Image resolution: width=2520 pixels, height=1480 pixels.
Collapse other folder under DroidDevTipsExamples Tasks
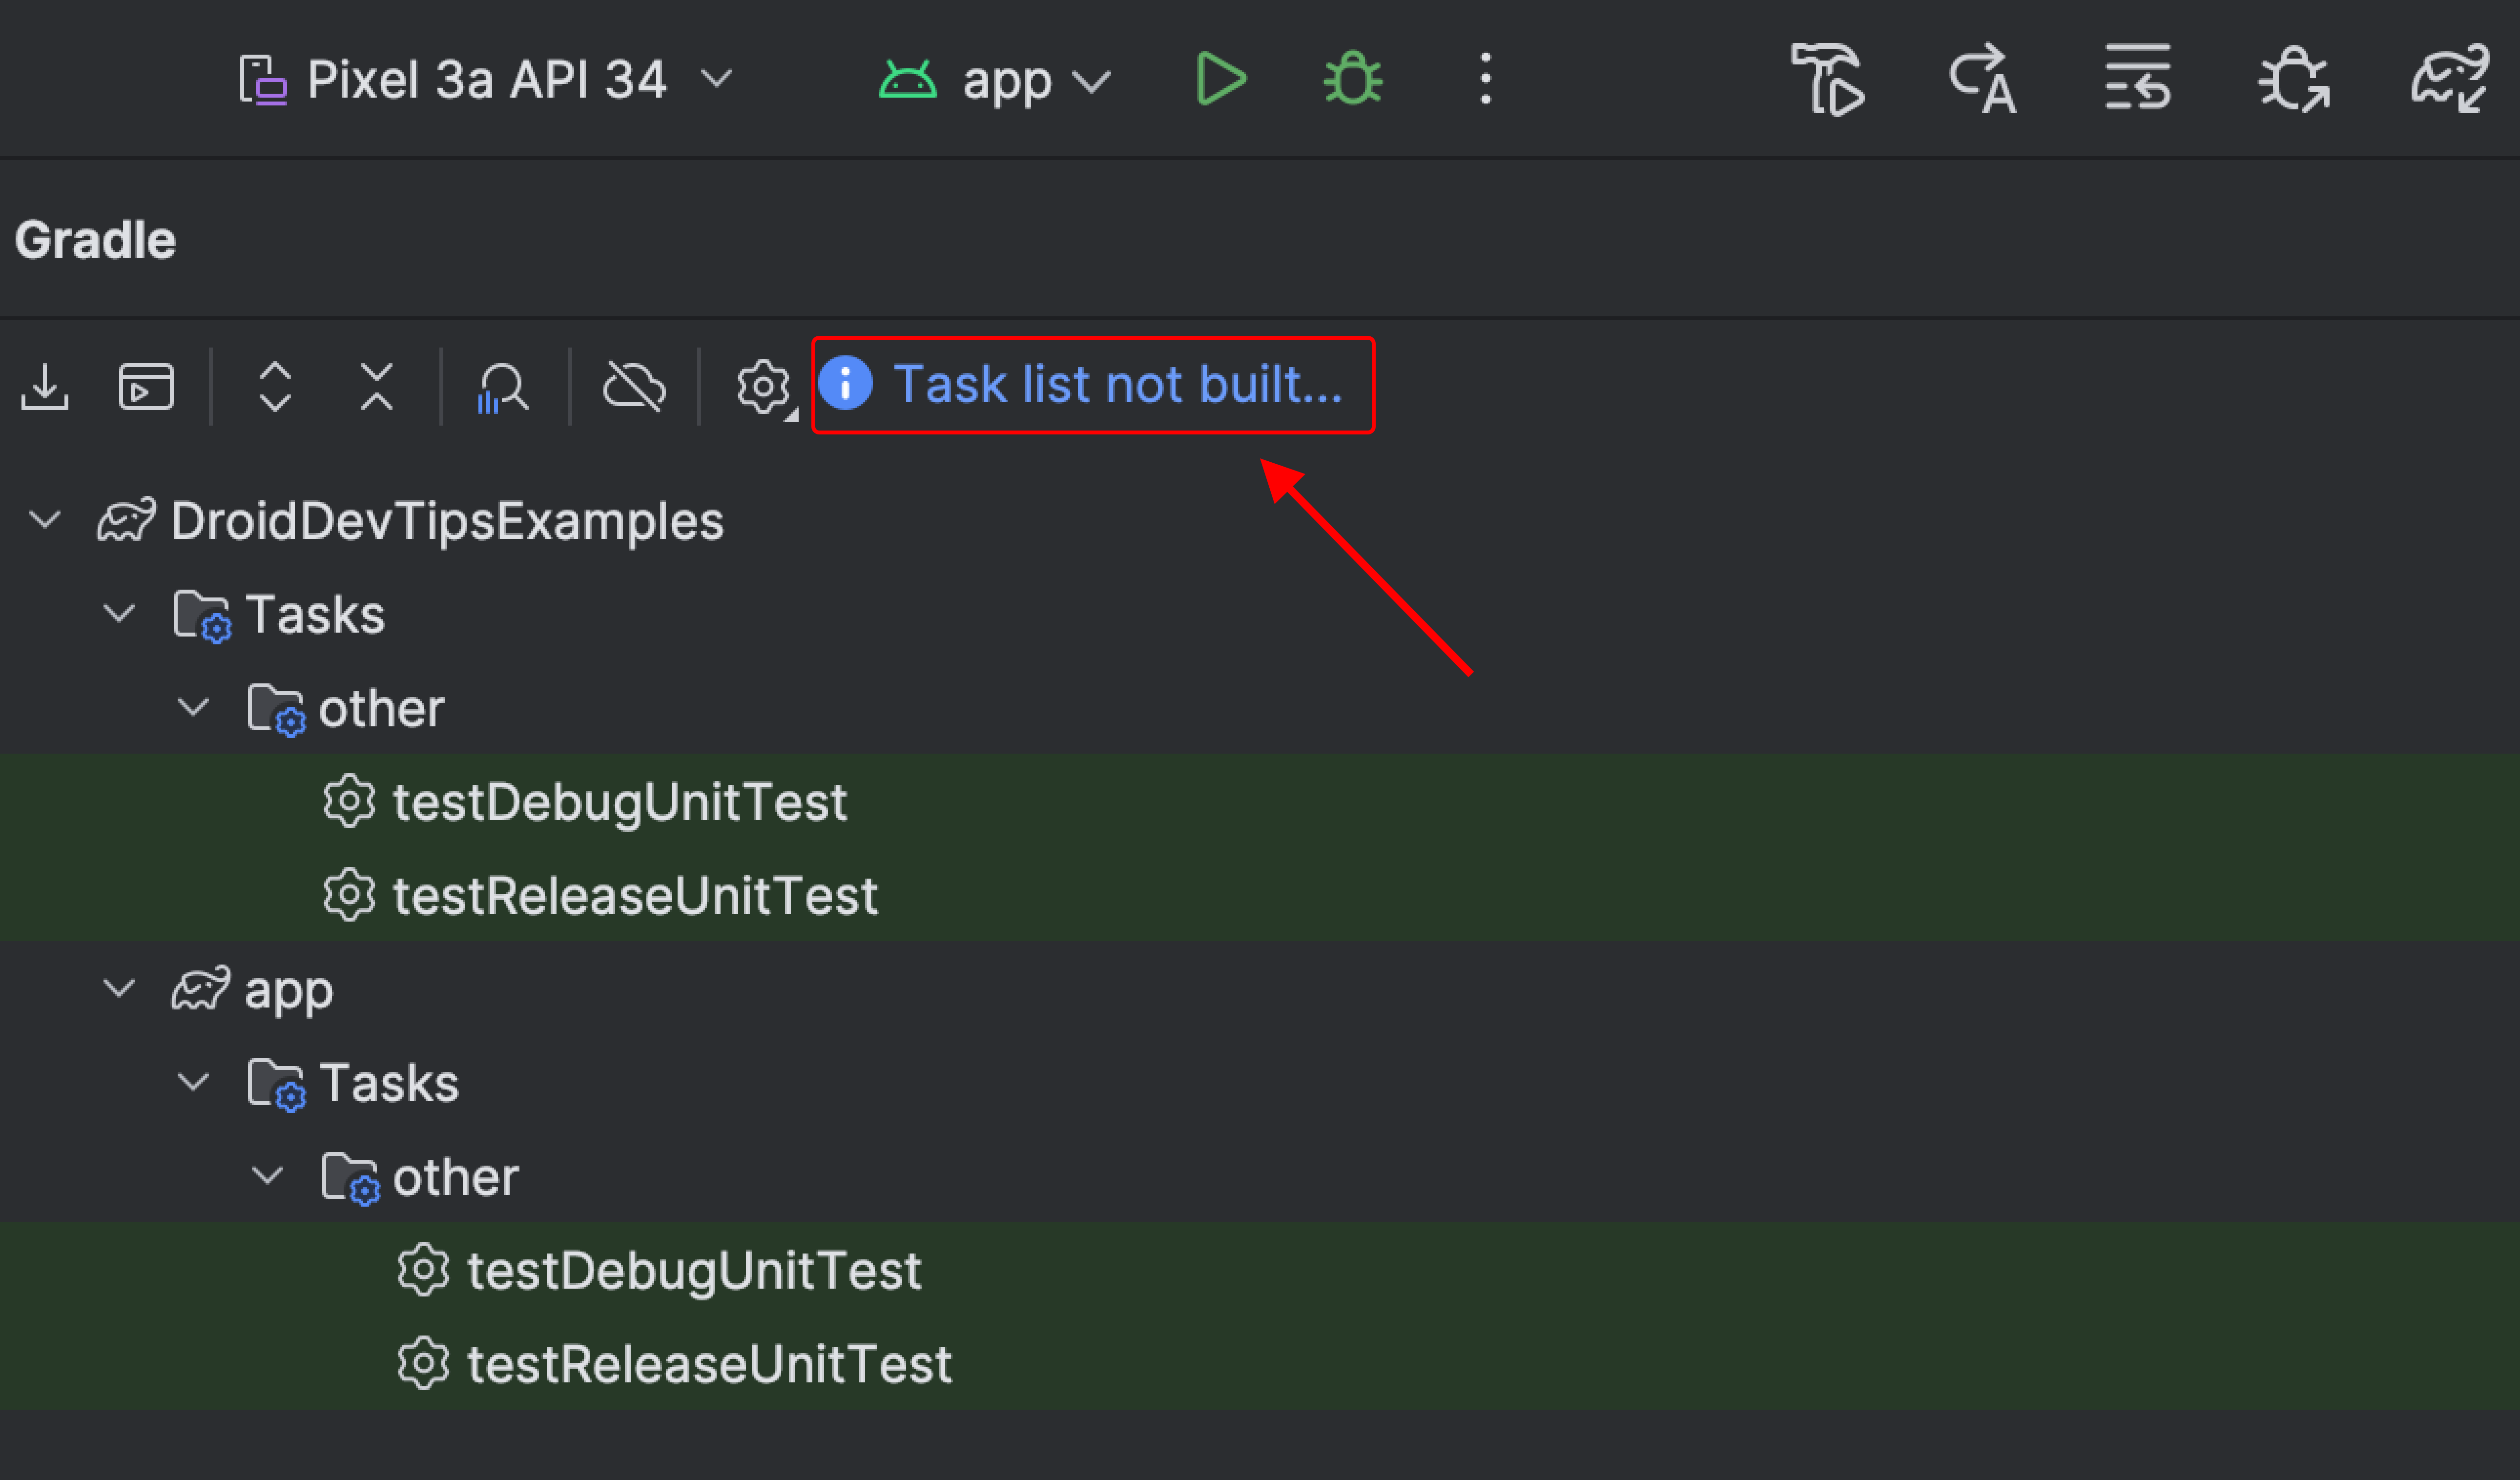pyautogui.click(x=193, y=707)
